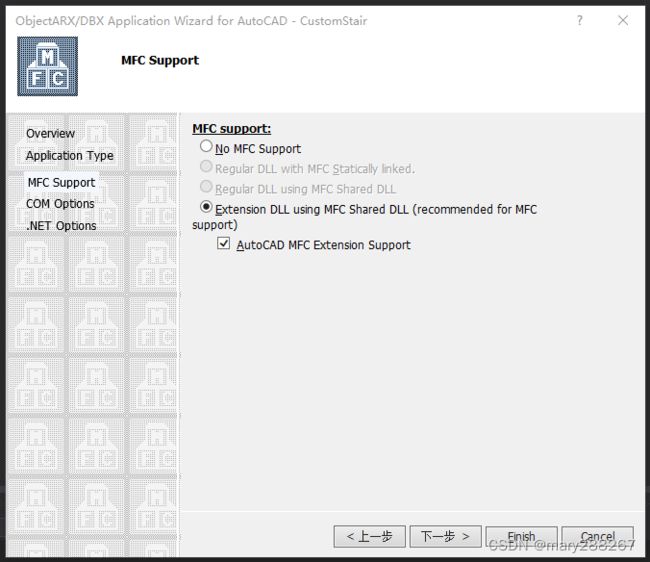Click the help question mark icon
Screen dimensions: 650x562
(580, 20)
